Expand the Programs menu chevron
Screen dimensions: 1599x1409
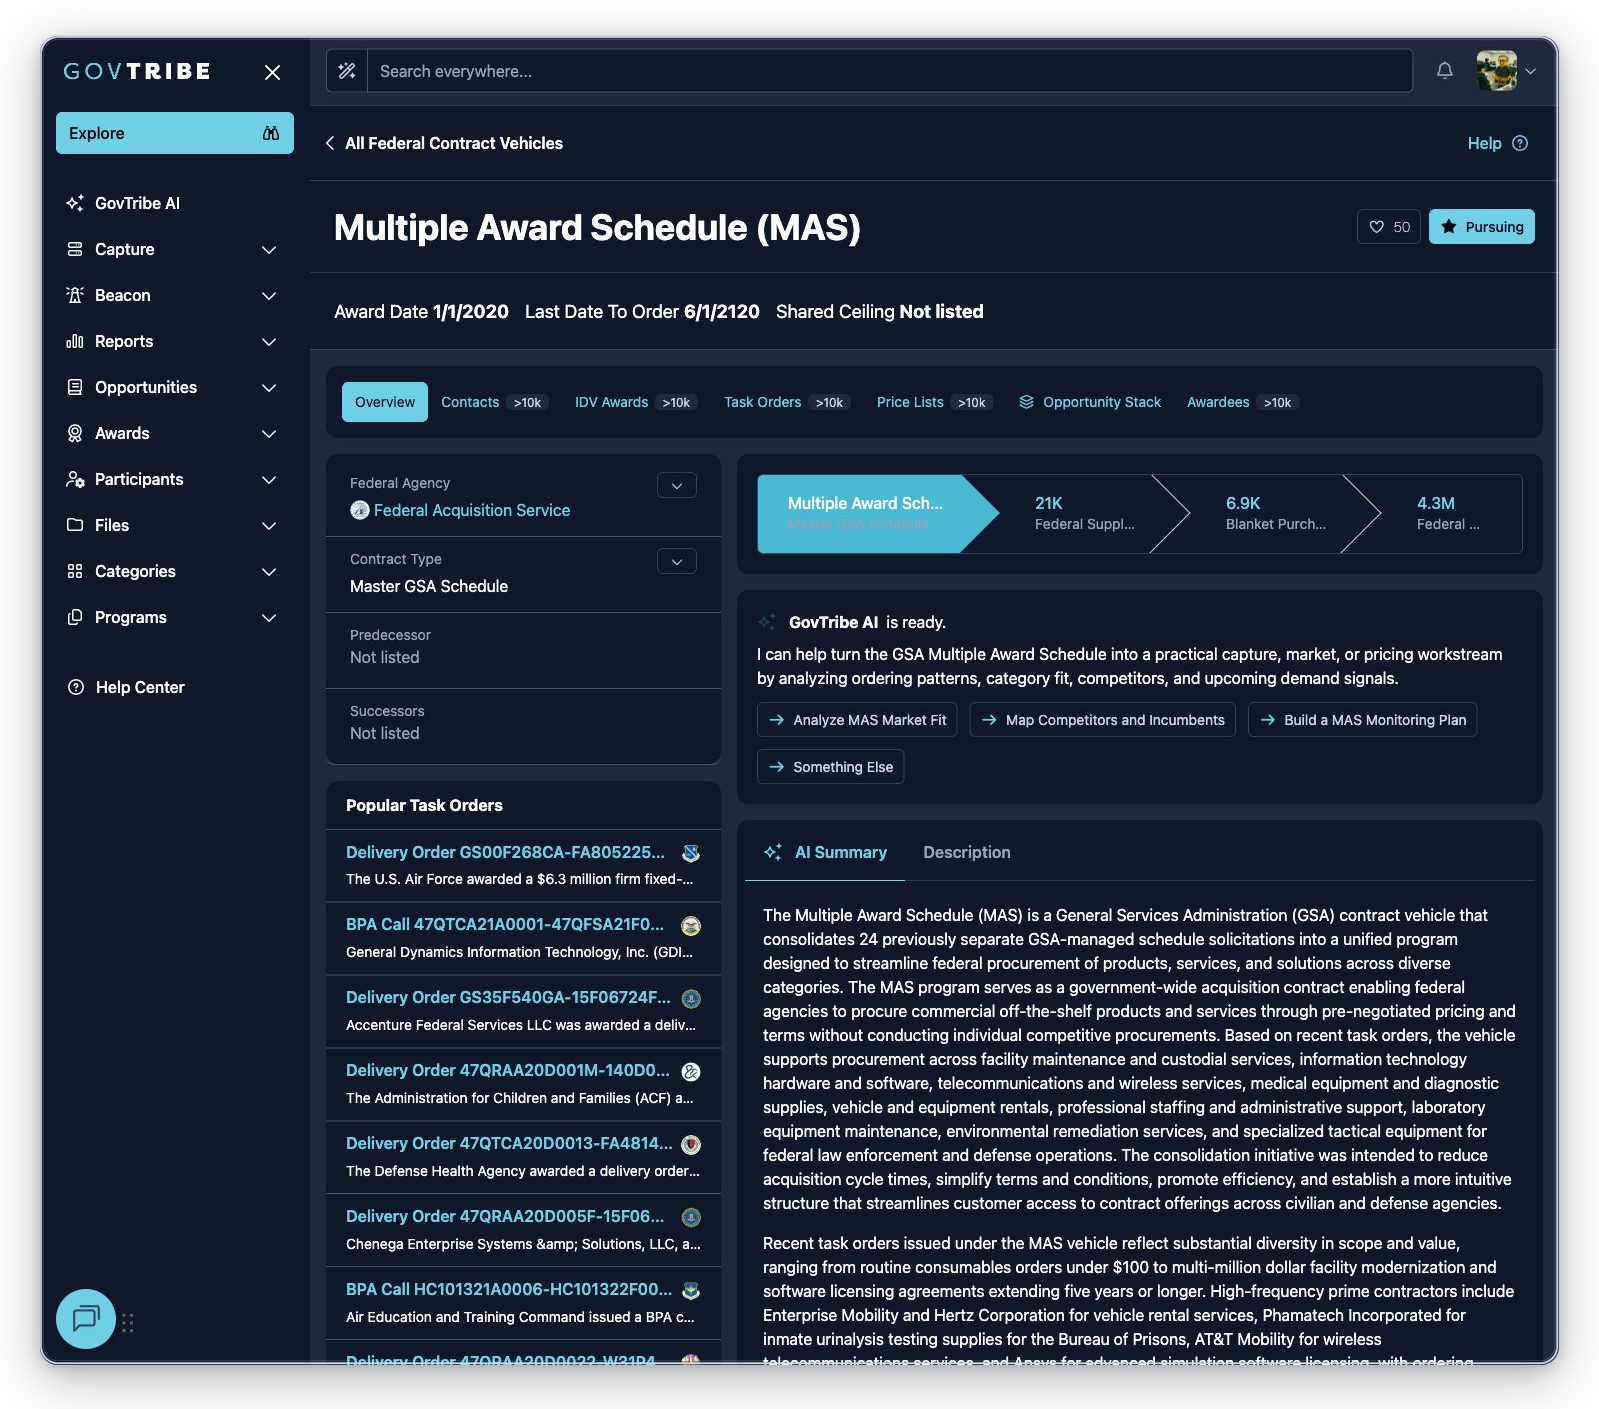click(x=269, y=617)
